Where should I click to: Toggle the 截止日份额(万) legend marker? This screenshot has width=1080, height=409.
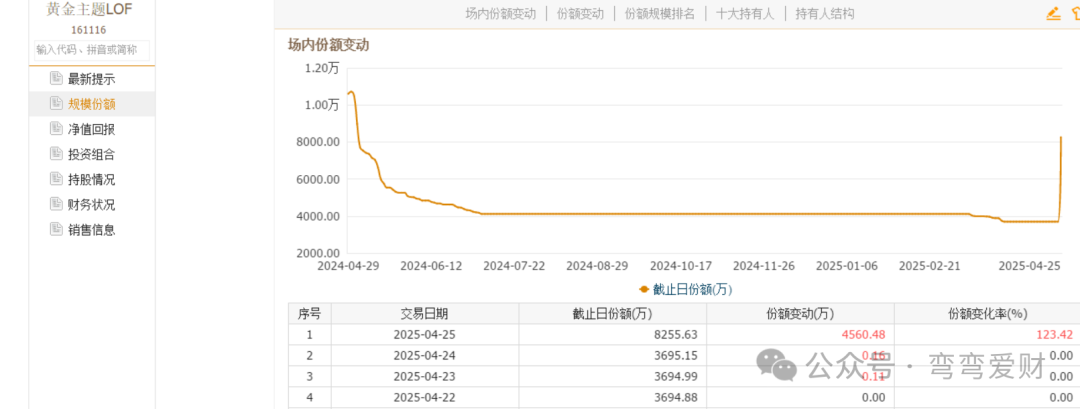[645, 290]
